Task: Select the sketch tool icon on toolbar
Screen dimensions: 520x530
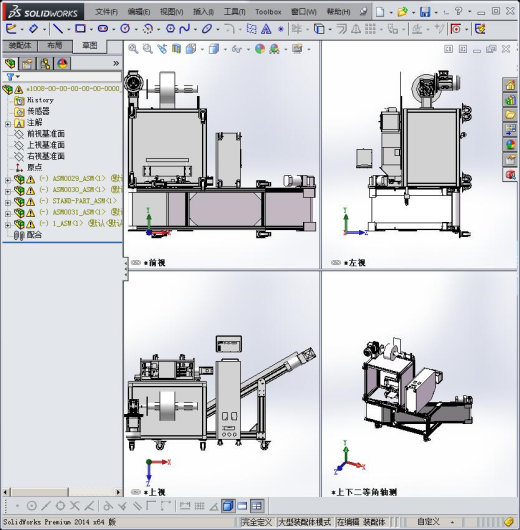Action: (11, 29)
